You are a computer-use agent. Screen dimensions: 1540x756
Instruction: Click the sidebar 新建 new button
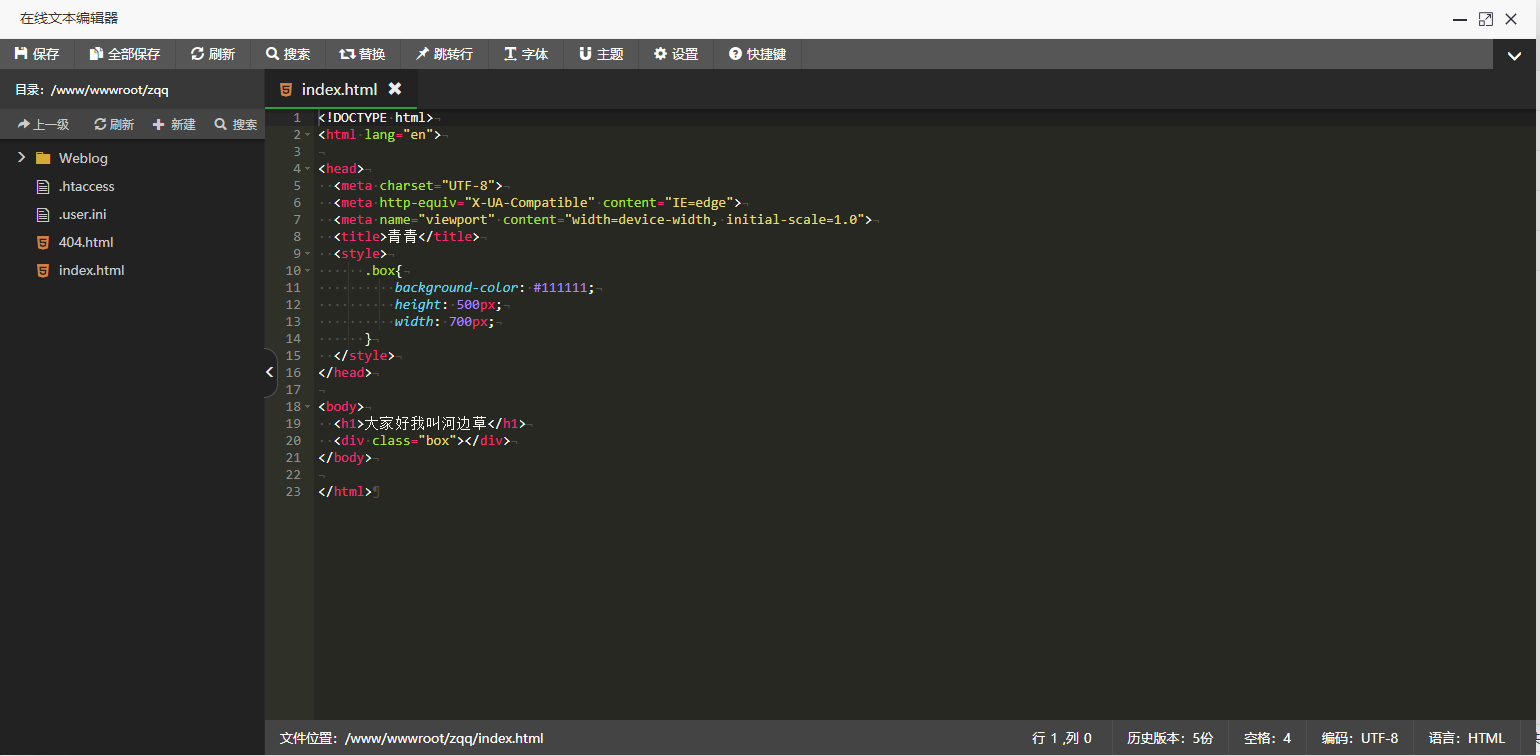coord(174,125)
